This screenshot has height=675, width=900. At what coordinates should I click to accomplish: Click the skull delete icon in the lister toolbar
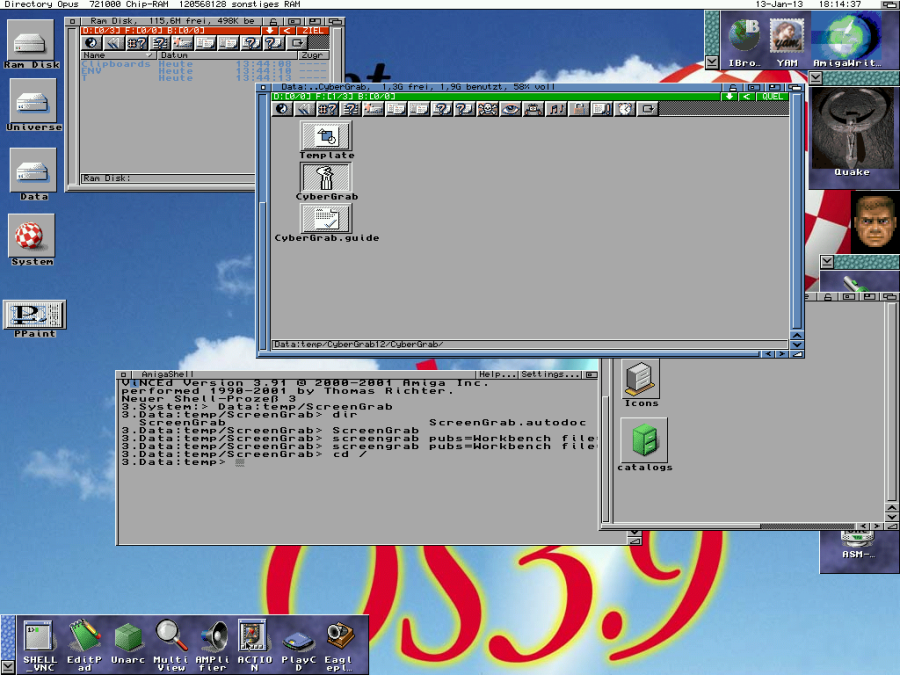[486, 110]
